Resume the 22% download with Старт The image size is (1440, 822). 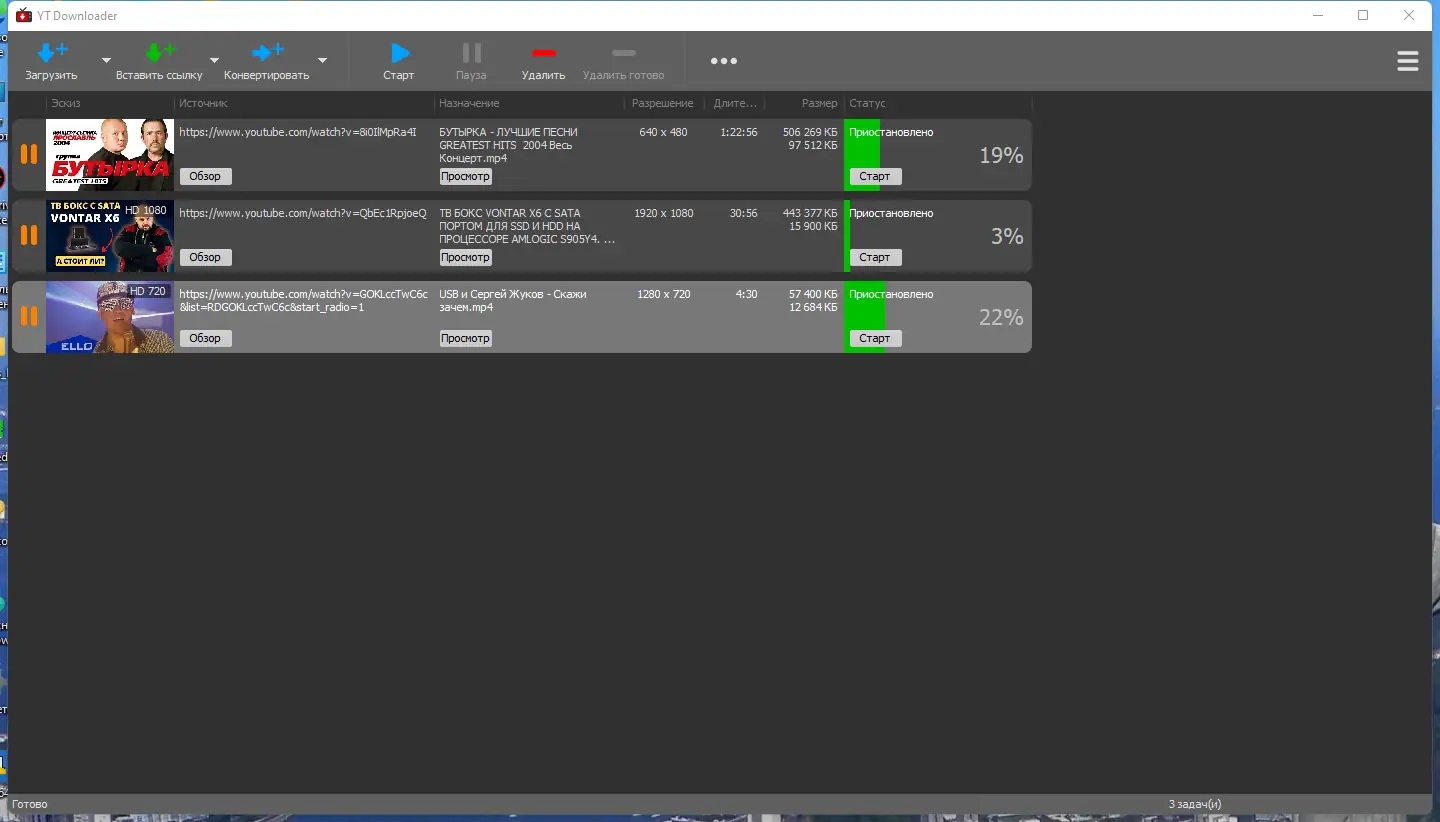click(x=876, y=338)
